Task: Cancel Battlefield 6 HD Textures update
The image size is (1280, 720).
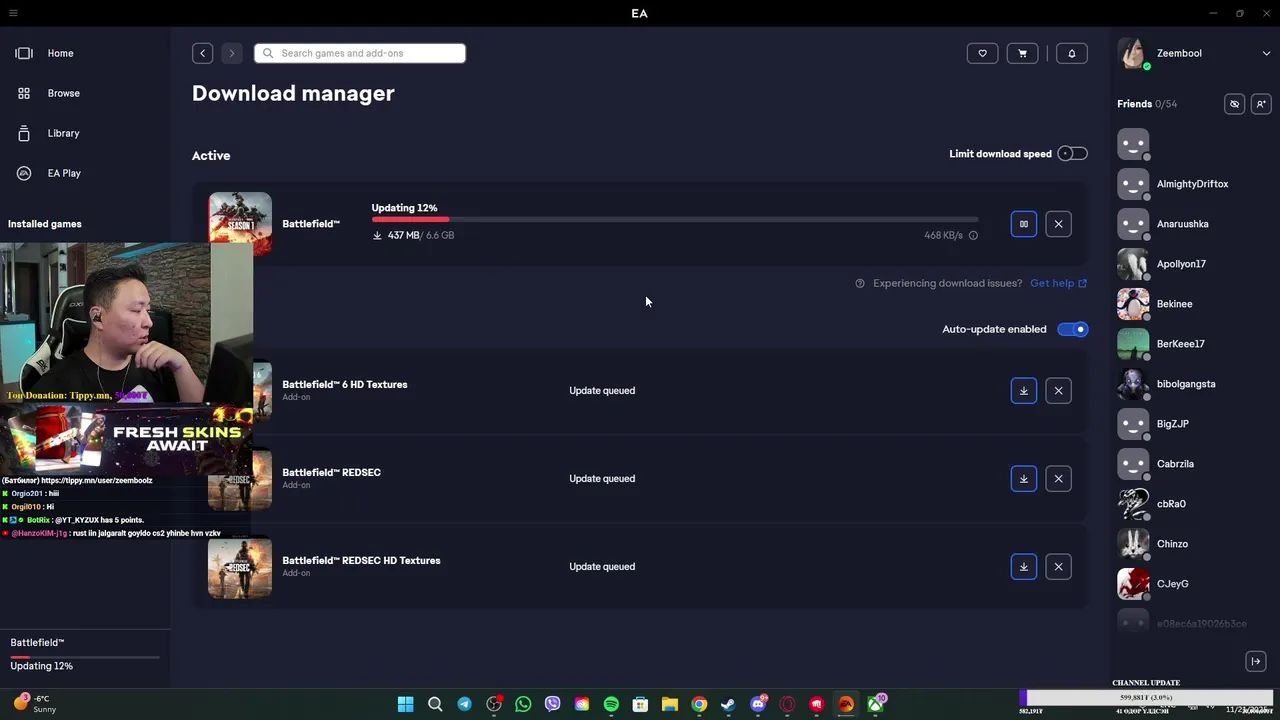Action: click(x=1058, y=391)
